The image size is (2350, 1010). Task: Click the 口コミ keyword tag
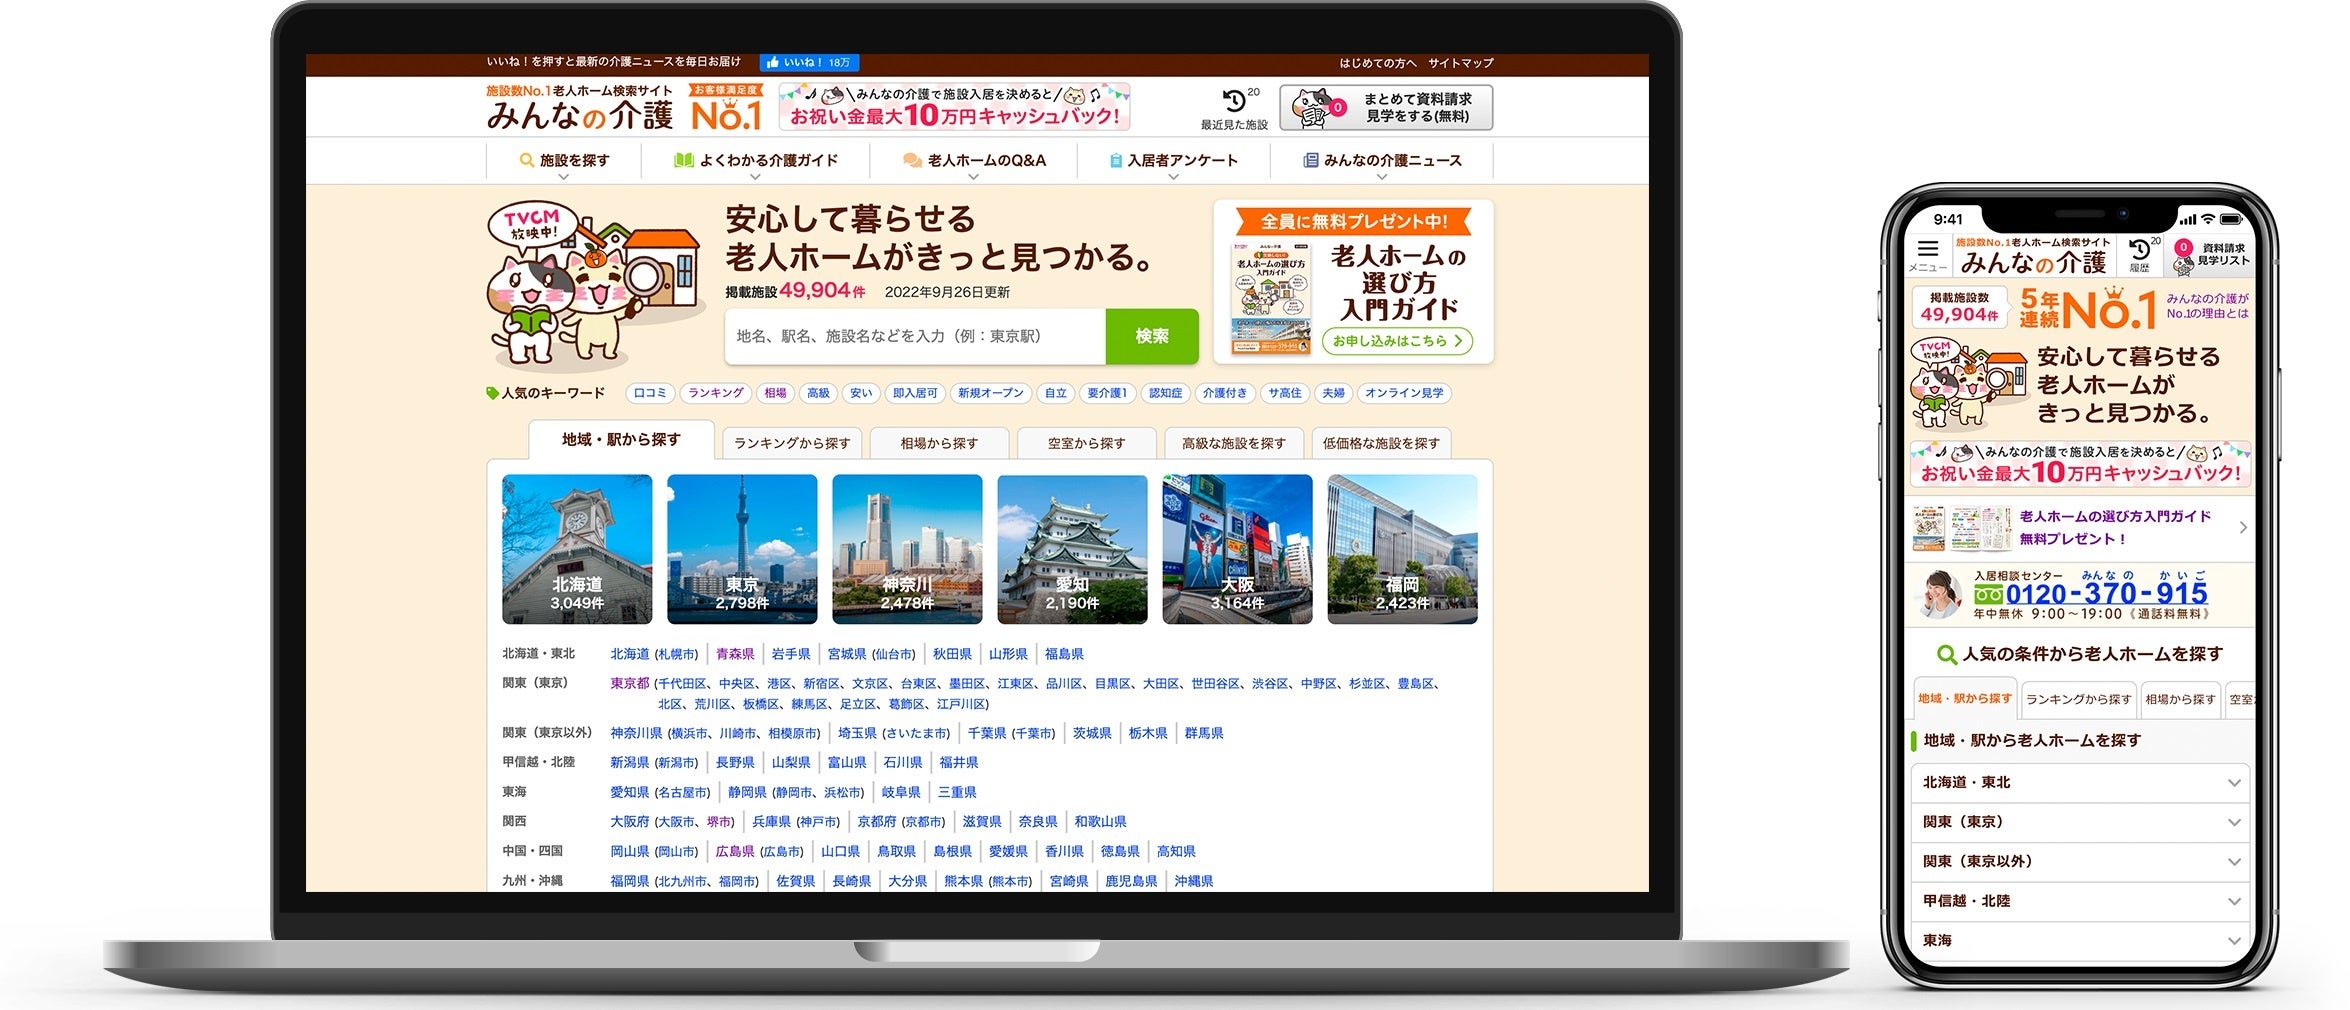click(650, 394)
